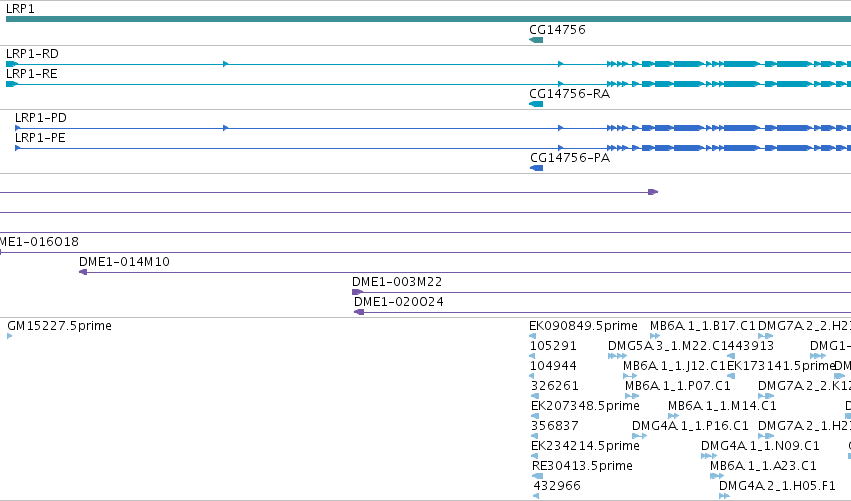This screenshot has height=501, width=851.
Task: Click the LRP1-PD protein label
Action: pos(41,118)
